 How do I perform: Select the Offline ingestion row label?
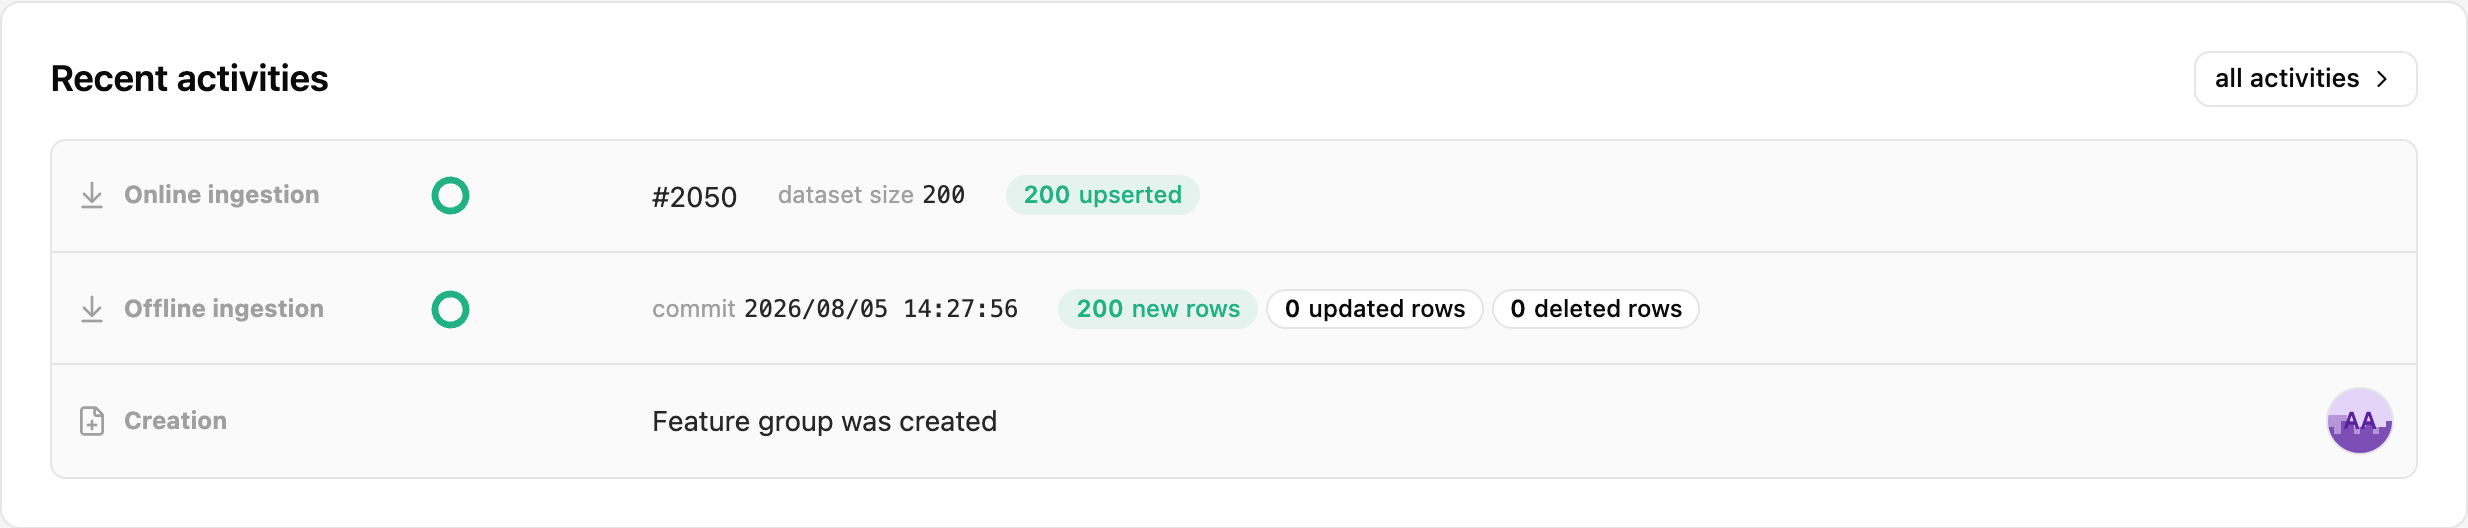click(224, 309)
